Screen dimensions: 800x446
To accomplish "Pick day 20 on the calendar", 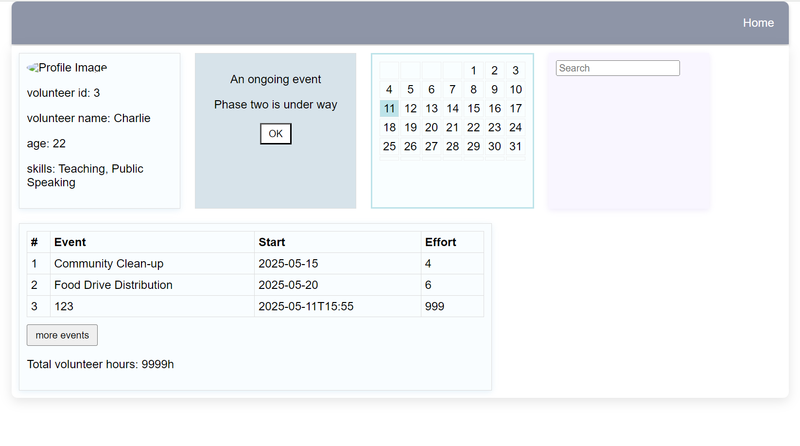I will (431, 127).
